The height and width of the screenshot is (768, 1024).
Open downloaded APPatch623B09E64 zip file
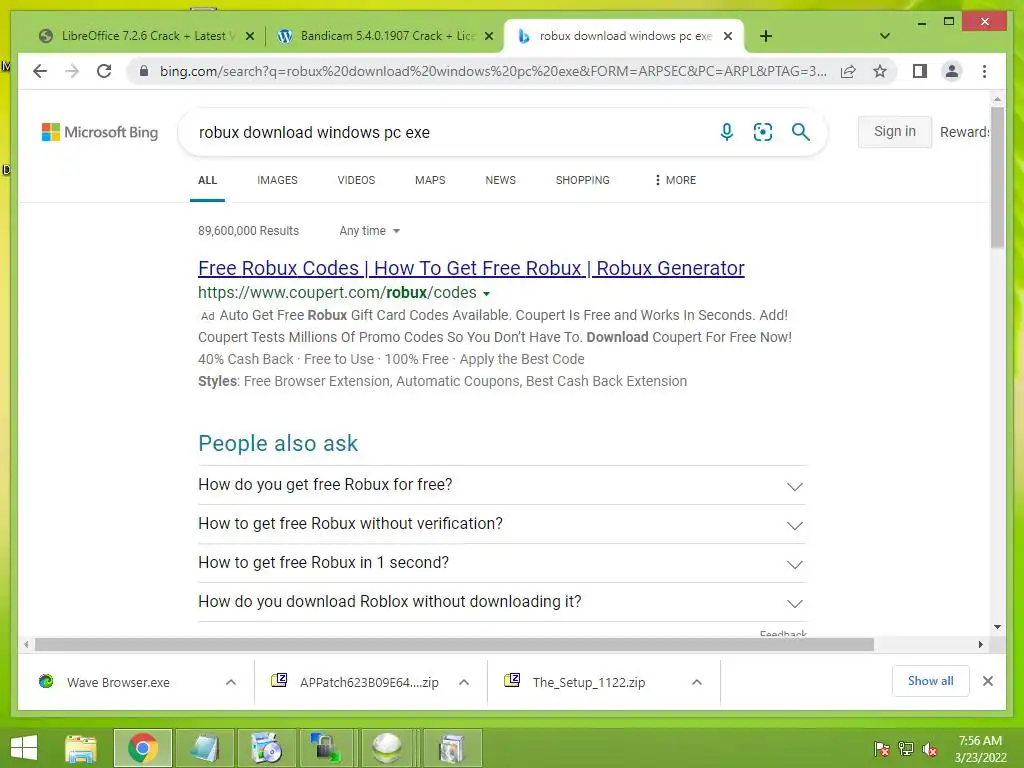355,682
